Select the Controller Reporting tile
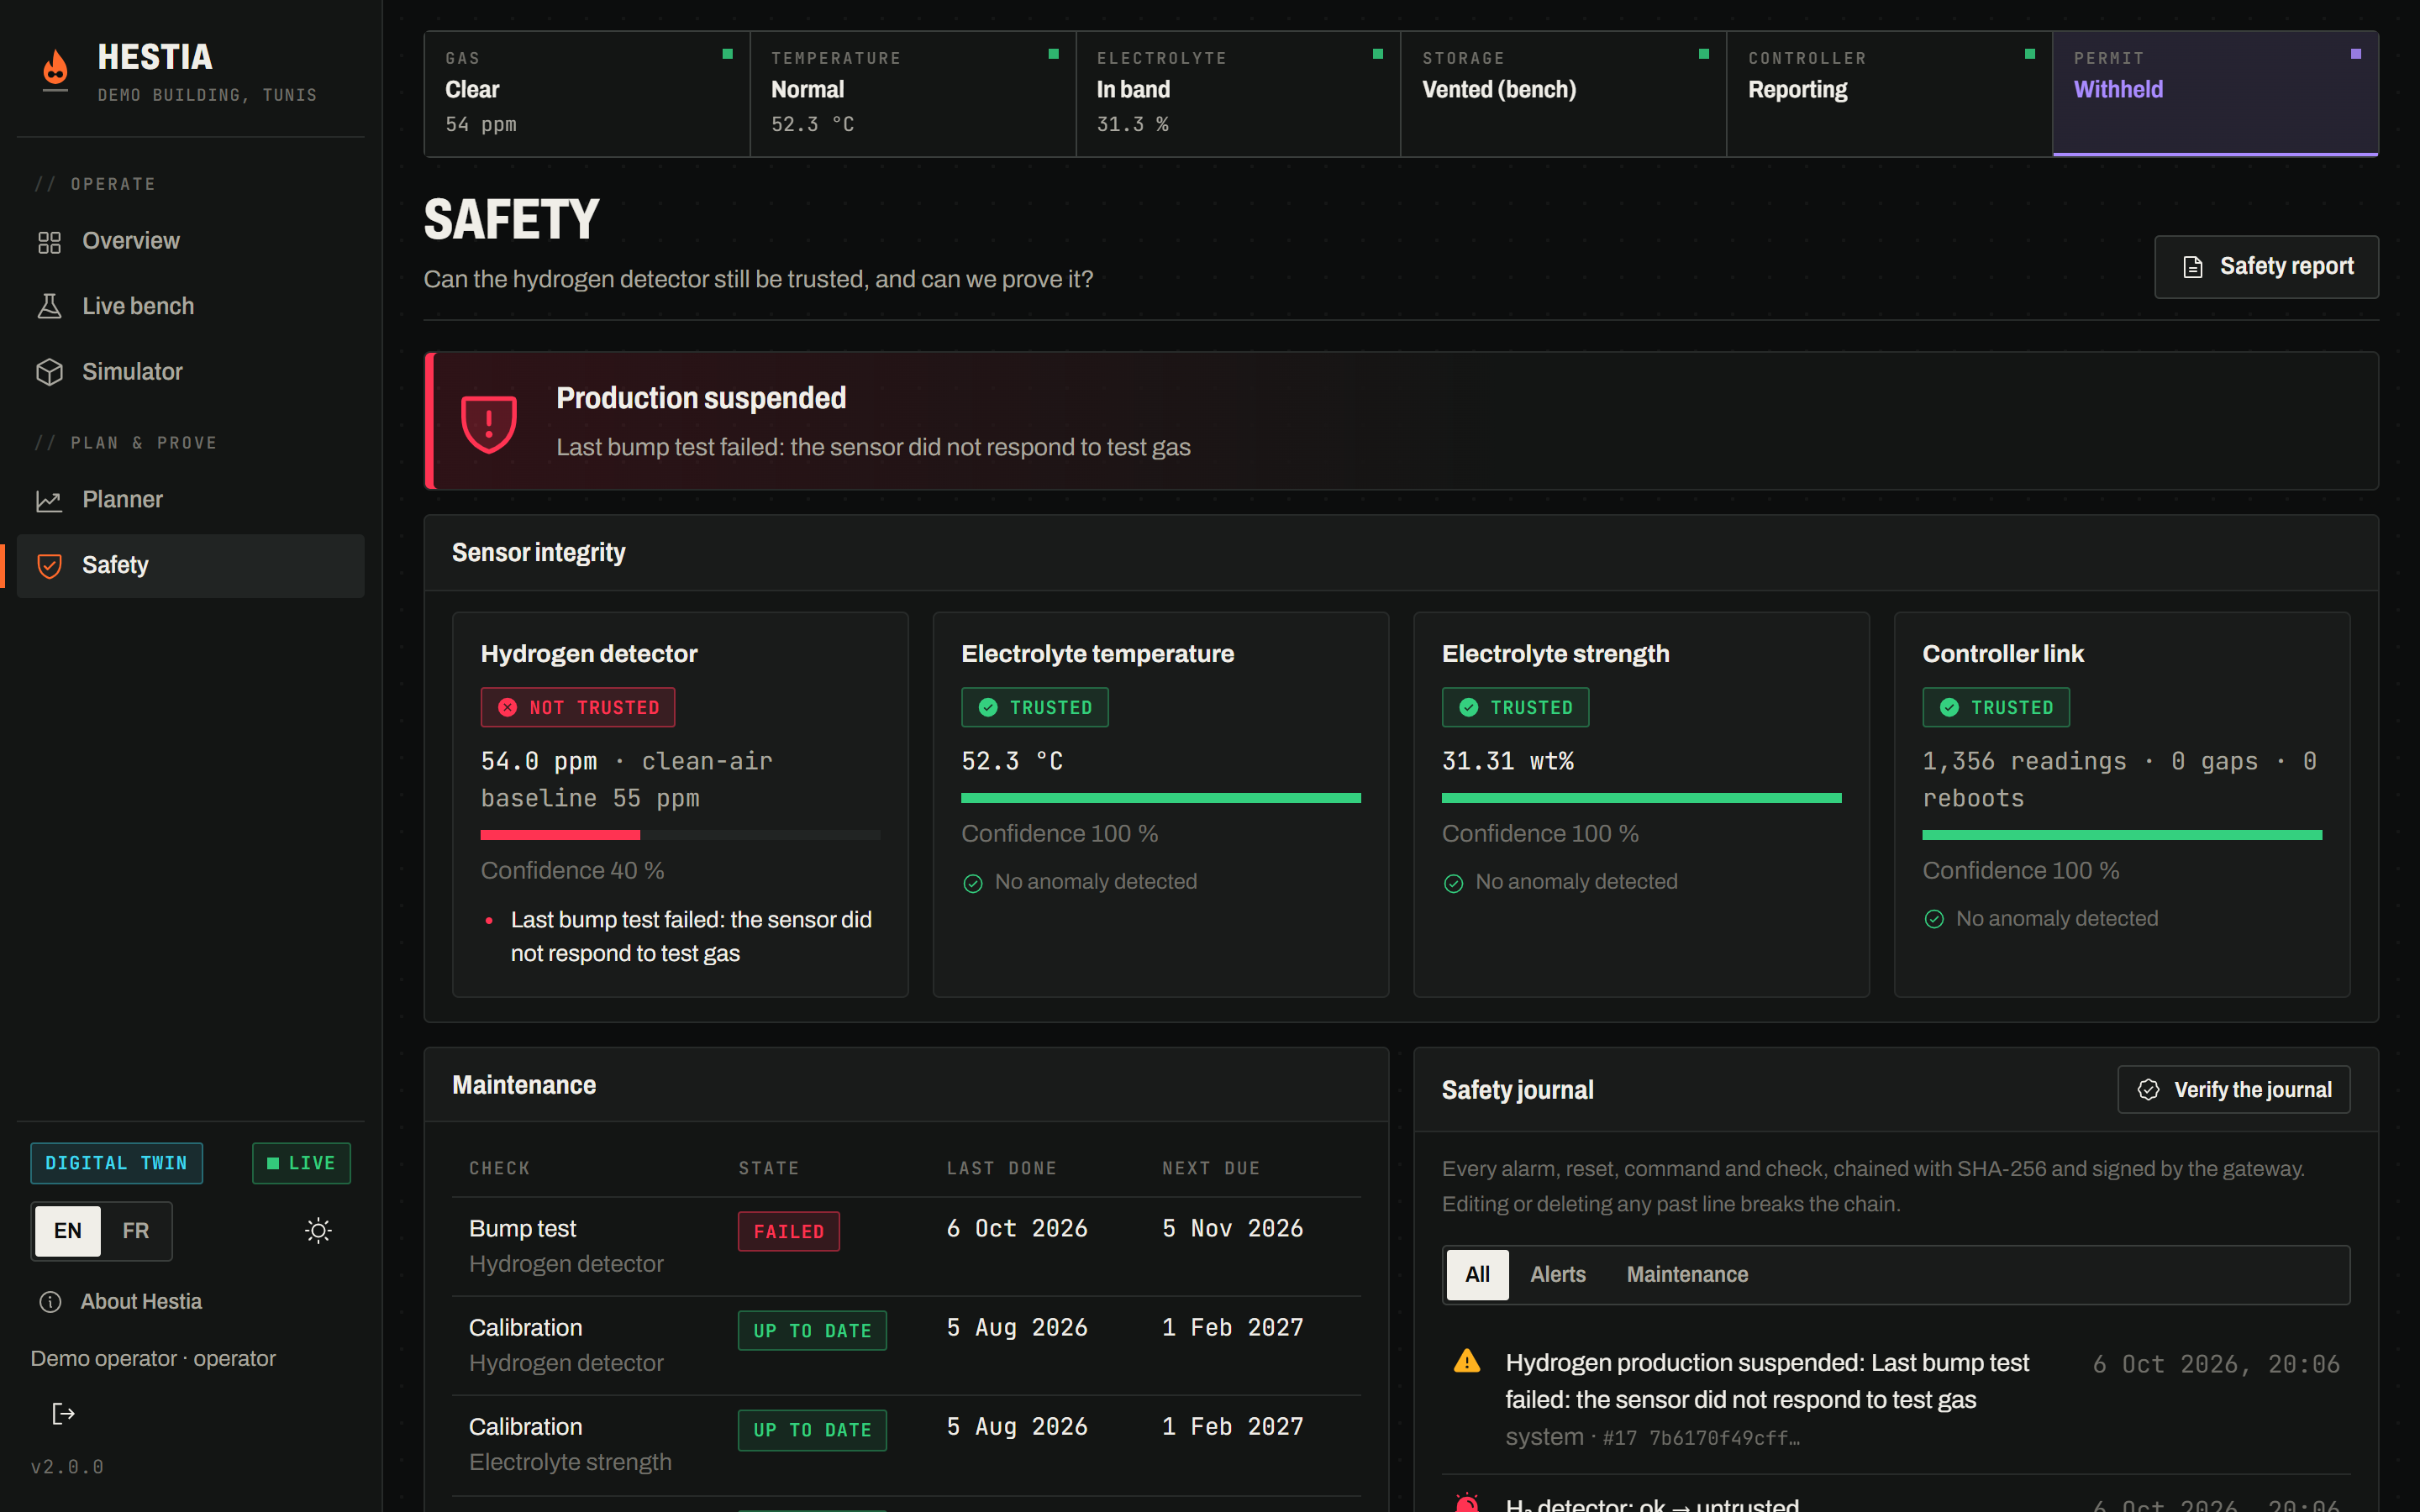Image resolution: width=2420 pixels, height=1512 pixels. (1890, 94)
